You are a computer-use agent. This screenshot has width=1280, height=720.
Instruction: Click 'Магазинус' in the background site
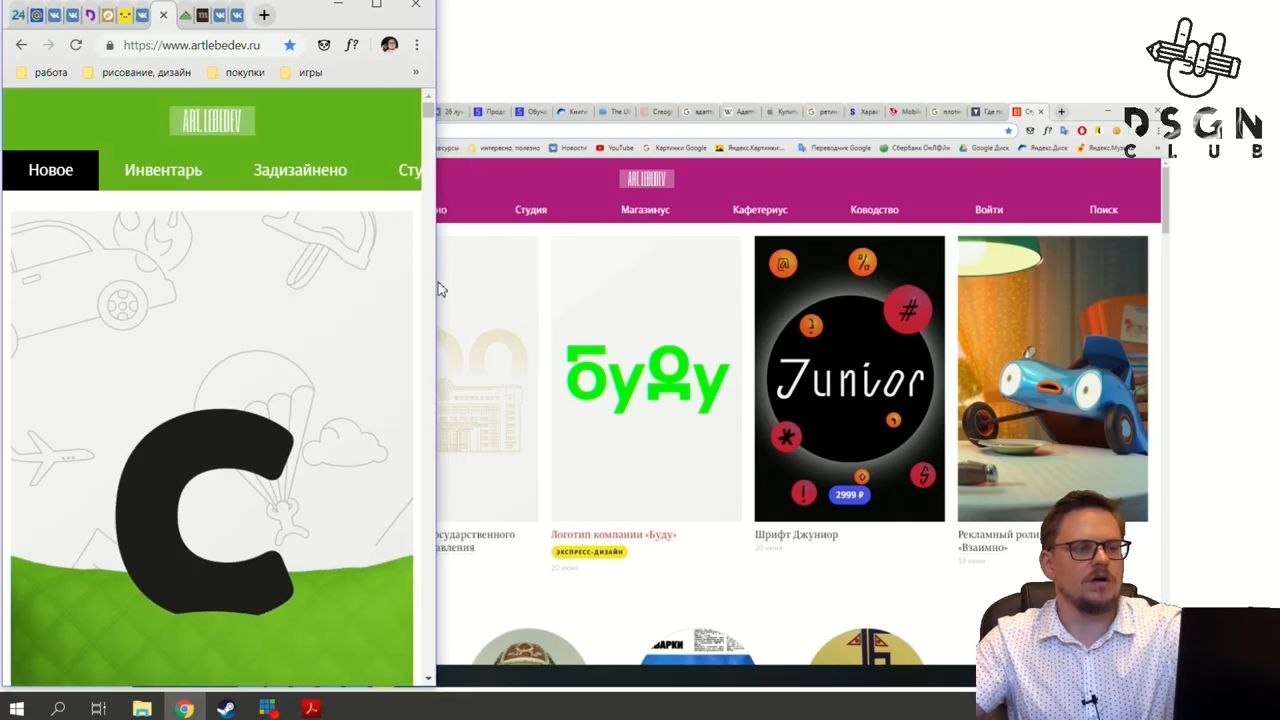[x=645, y=210]
